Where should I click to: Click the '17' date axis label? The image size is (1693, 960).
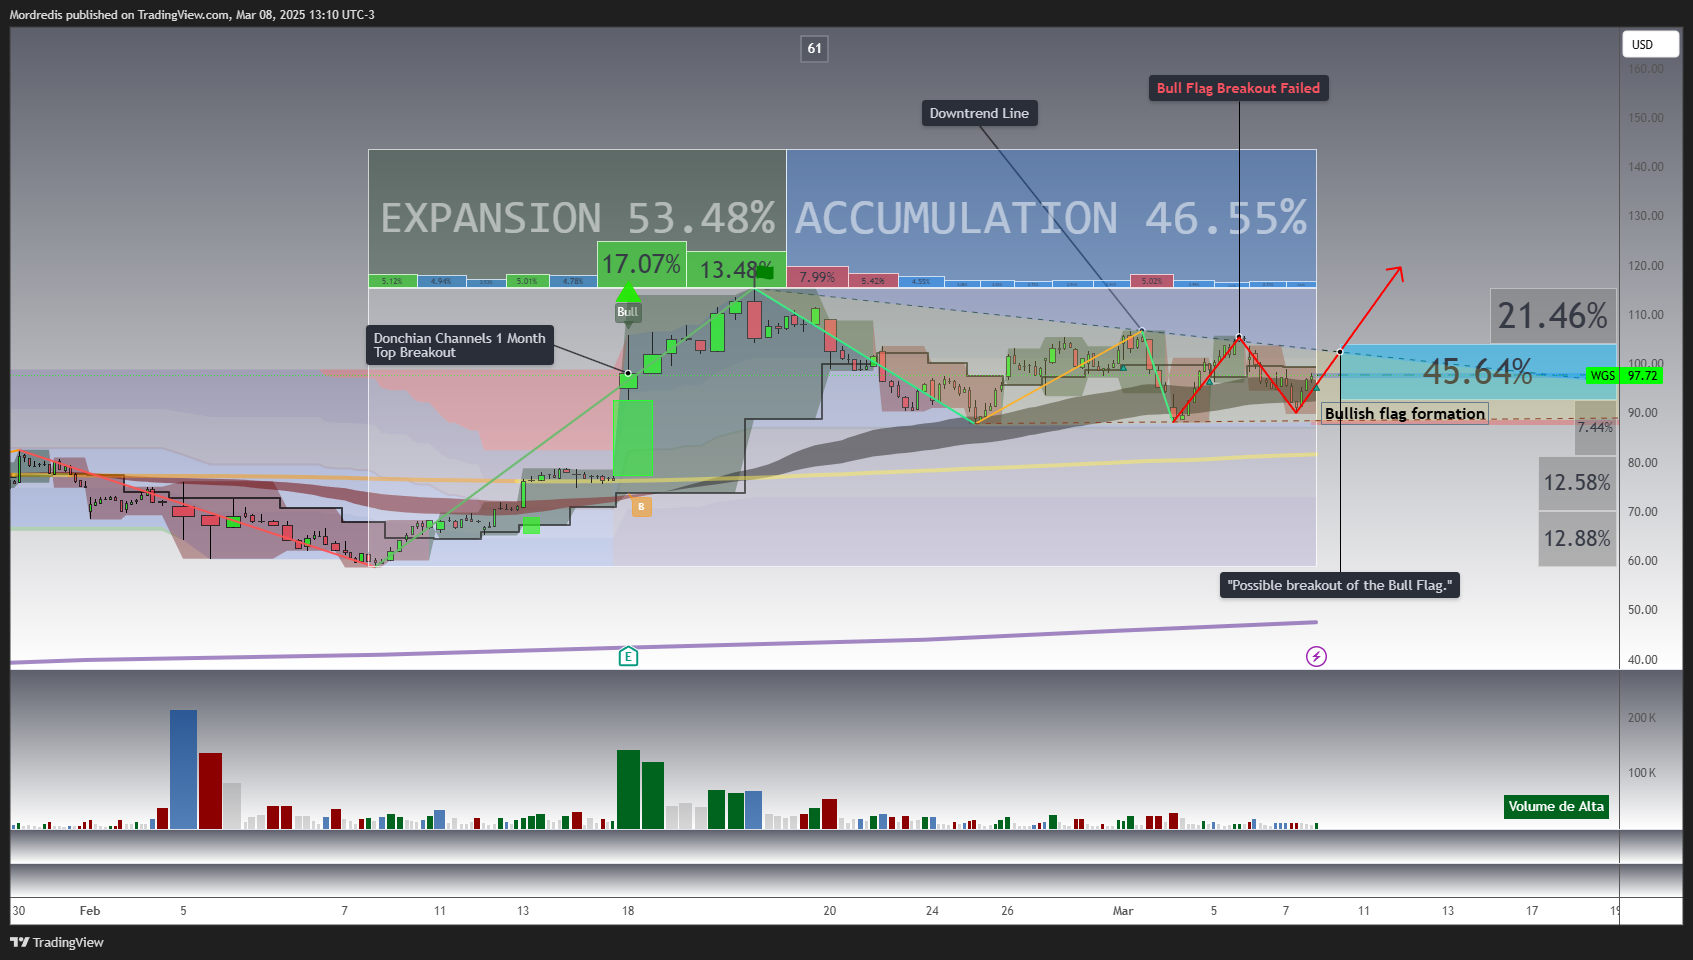[1532, 911]
